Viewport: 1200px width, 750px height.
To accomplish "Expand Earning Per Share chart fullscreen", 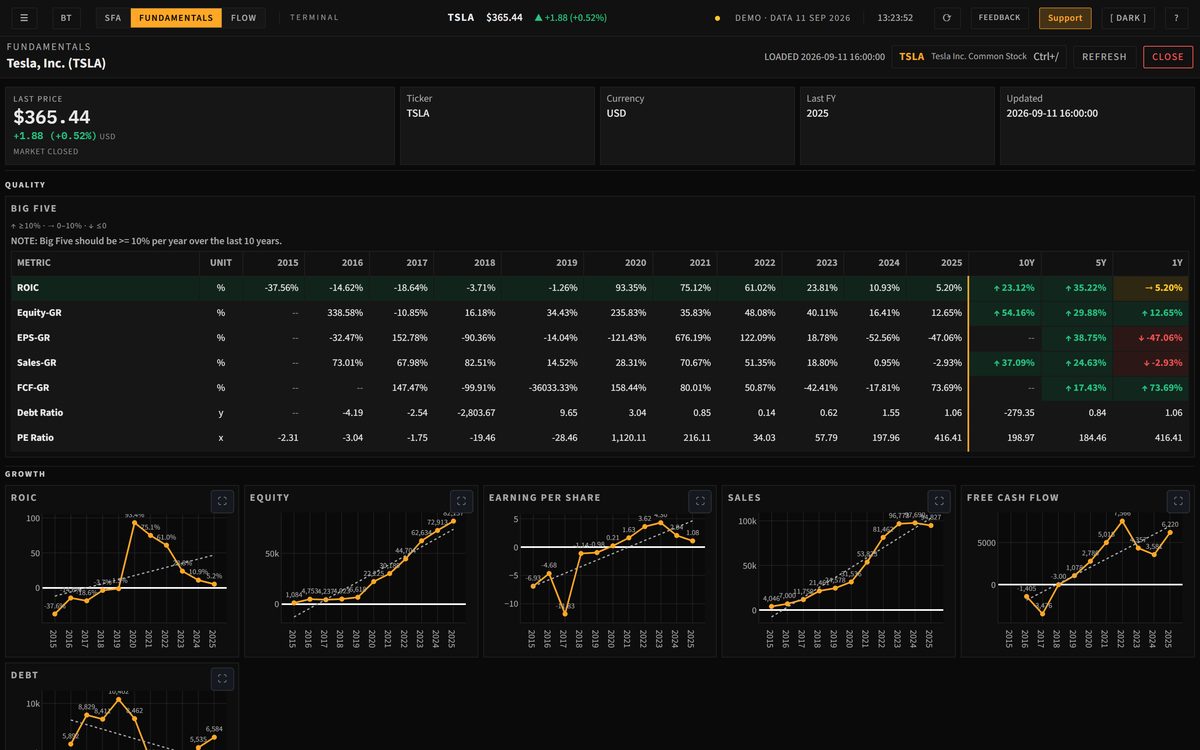I will [x=700, y=501].
